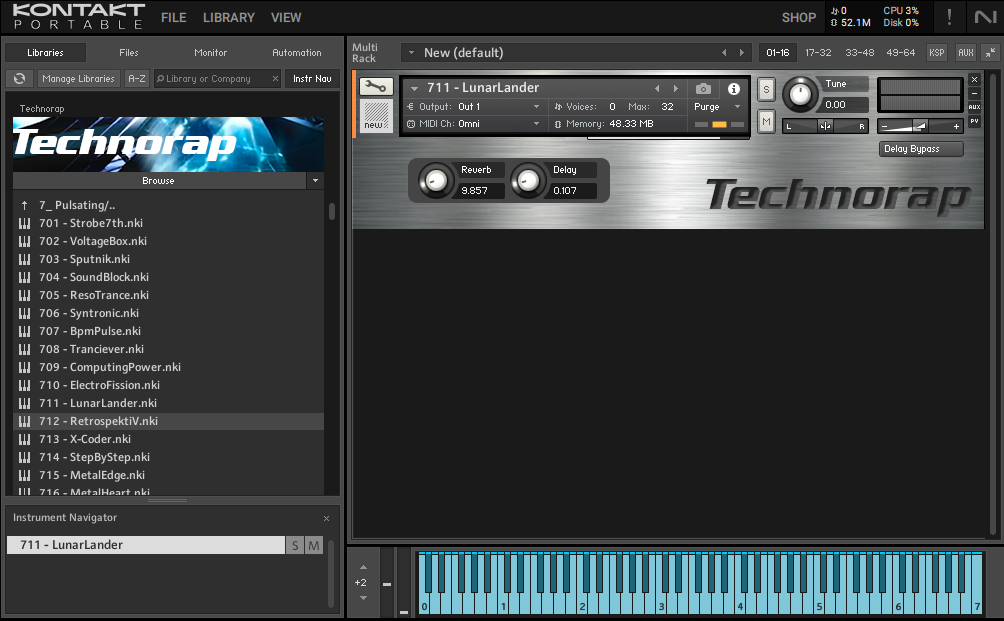Switch to the Libraries tab
The image size is (1004, 621).
(45, 52)
